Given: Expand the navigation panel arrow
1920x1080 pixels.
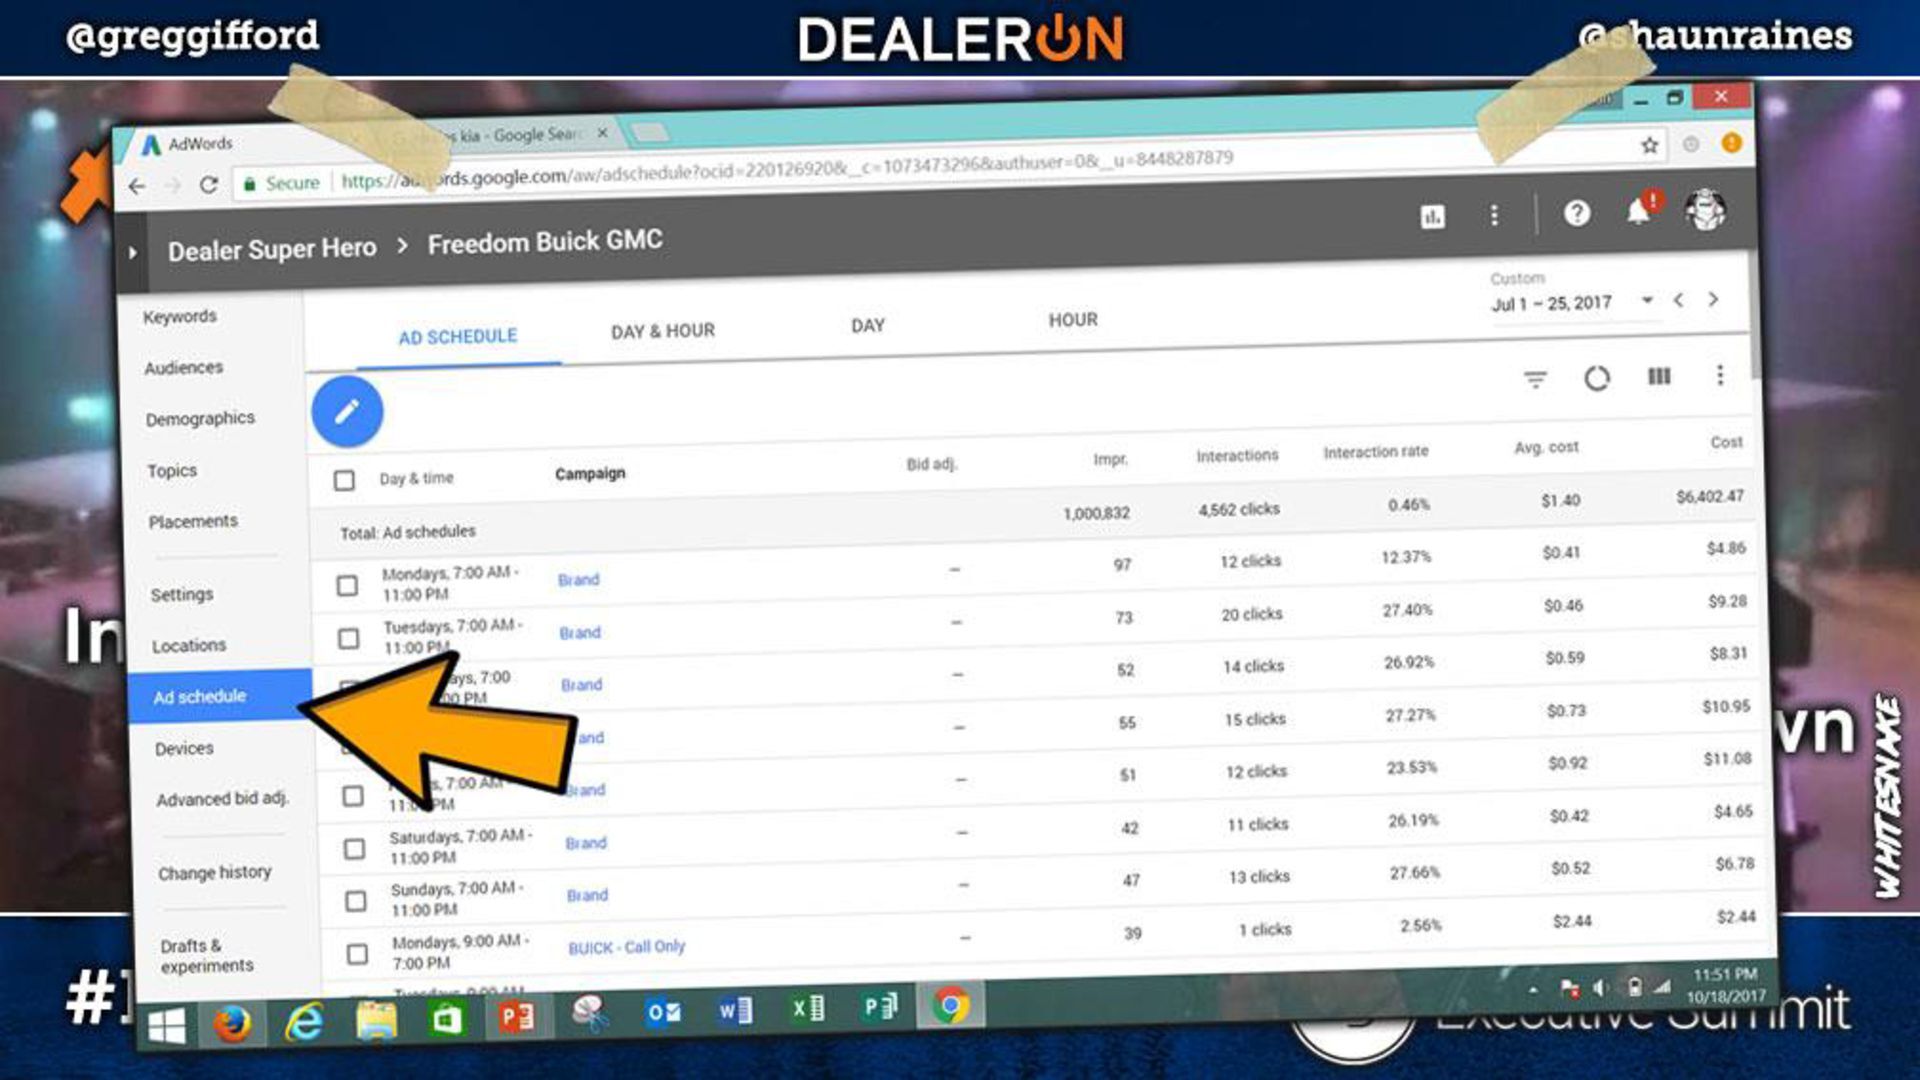Looking at the screenshot, I should [133, 253].
